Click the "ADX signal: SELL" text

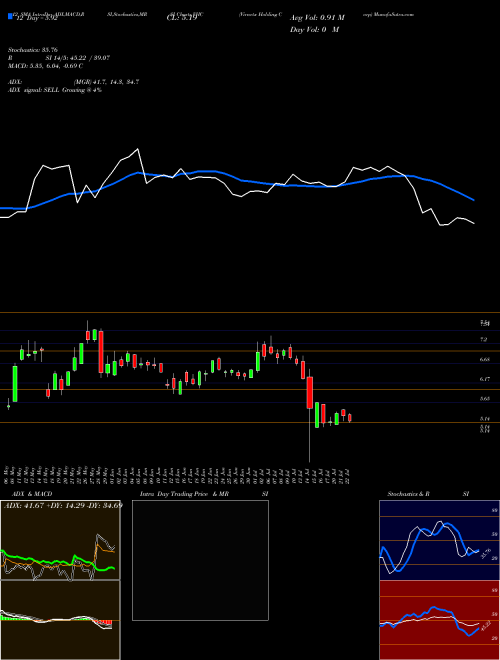(x=34, y=90)
